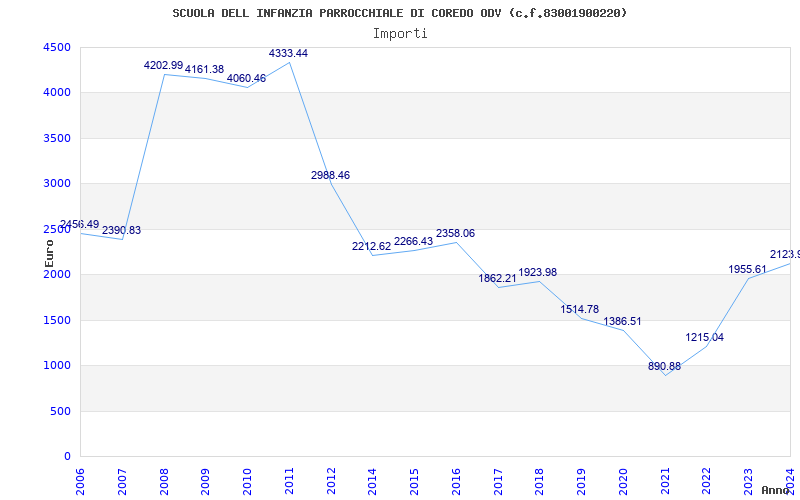Select the 2014 year label on x-axis
800x500 pixels.
point(372,481)
